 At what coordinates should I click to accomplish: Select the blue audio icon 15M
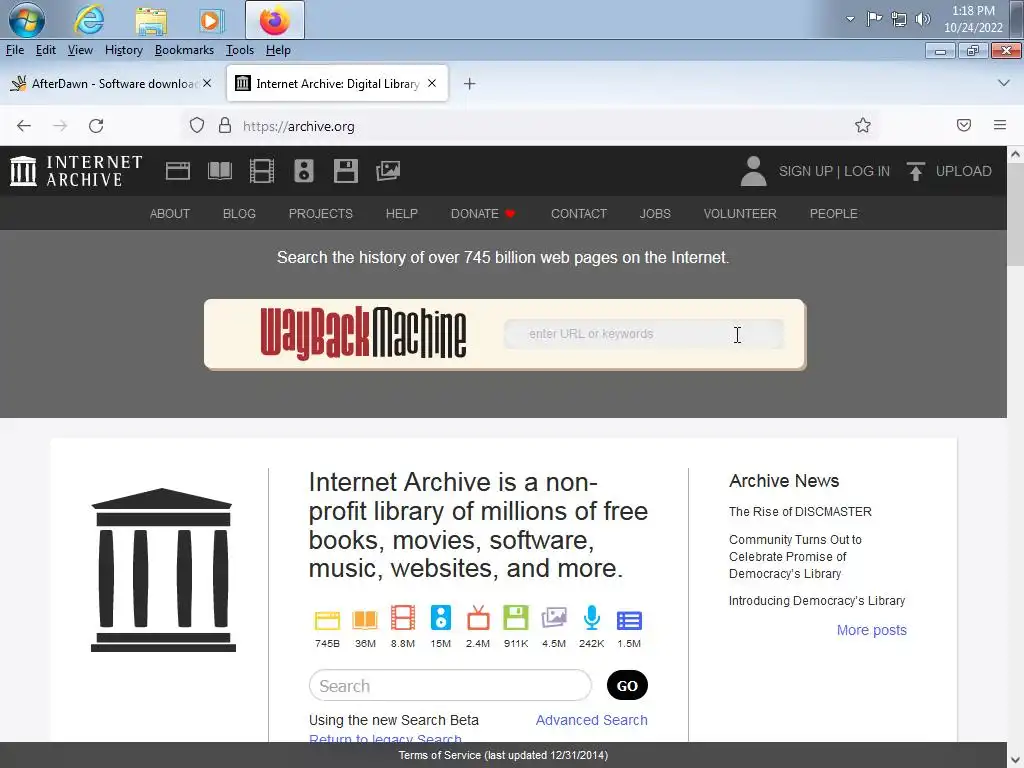[x=441, y=618]
